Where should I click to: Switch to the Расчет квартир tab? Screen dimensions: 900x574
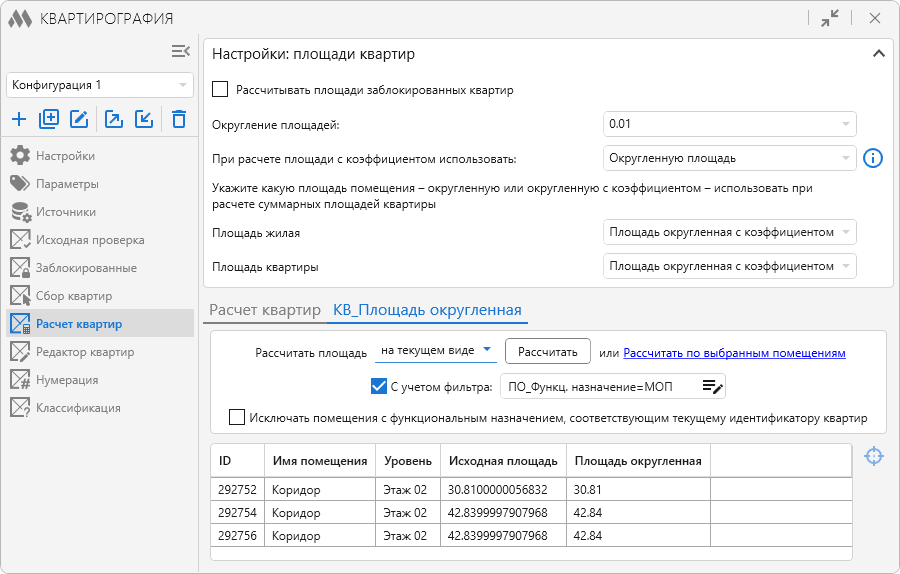[265, 310]
